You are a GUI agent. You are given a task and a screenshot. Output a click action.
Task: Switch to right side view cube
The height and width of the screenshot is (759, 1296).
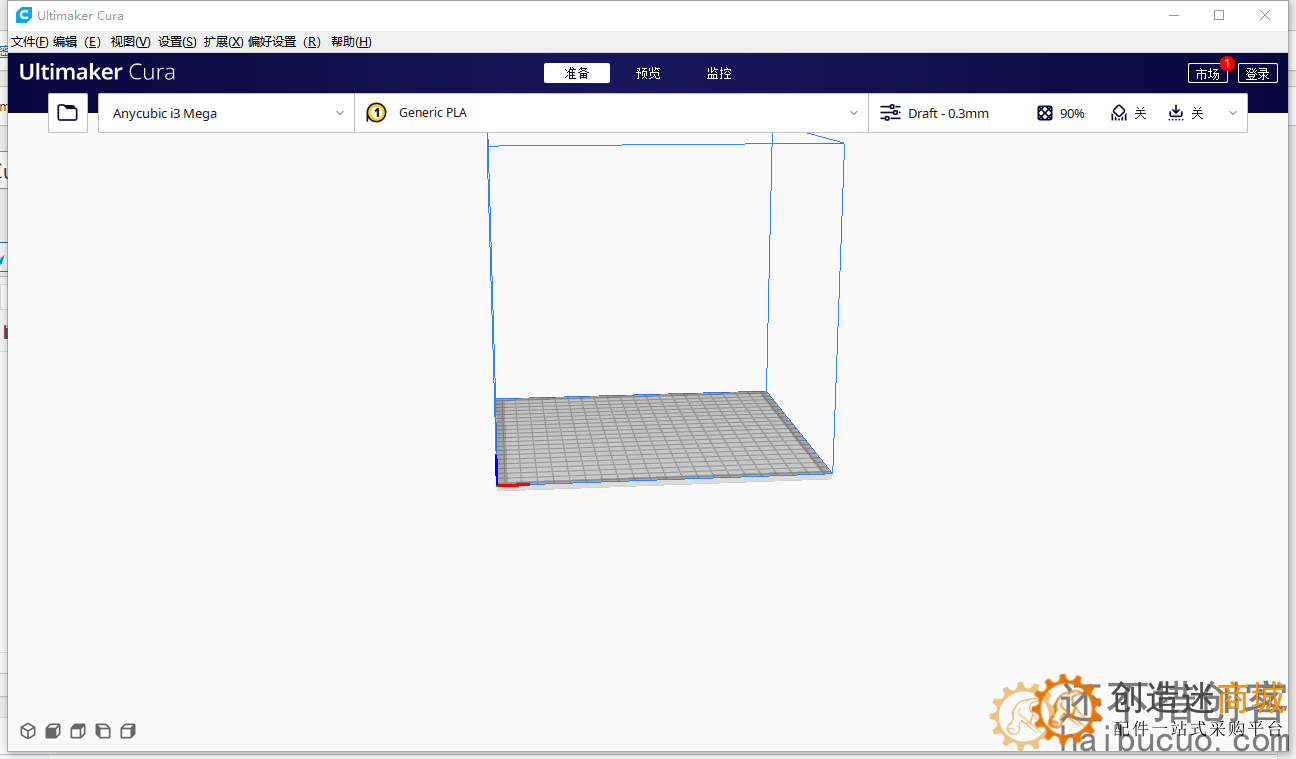[x=128, y=731]
